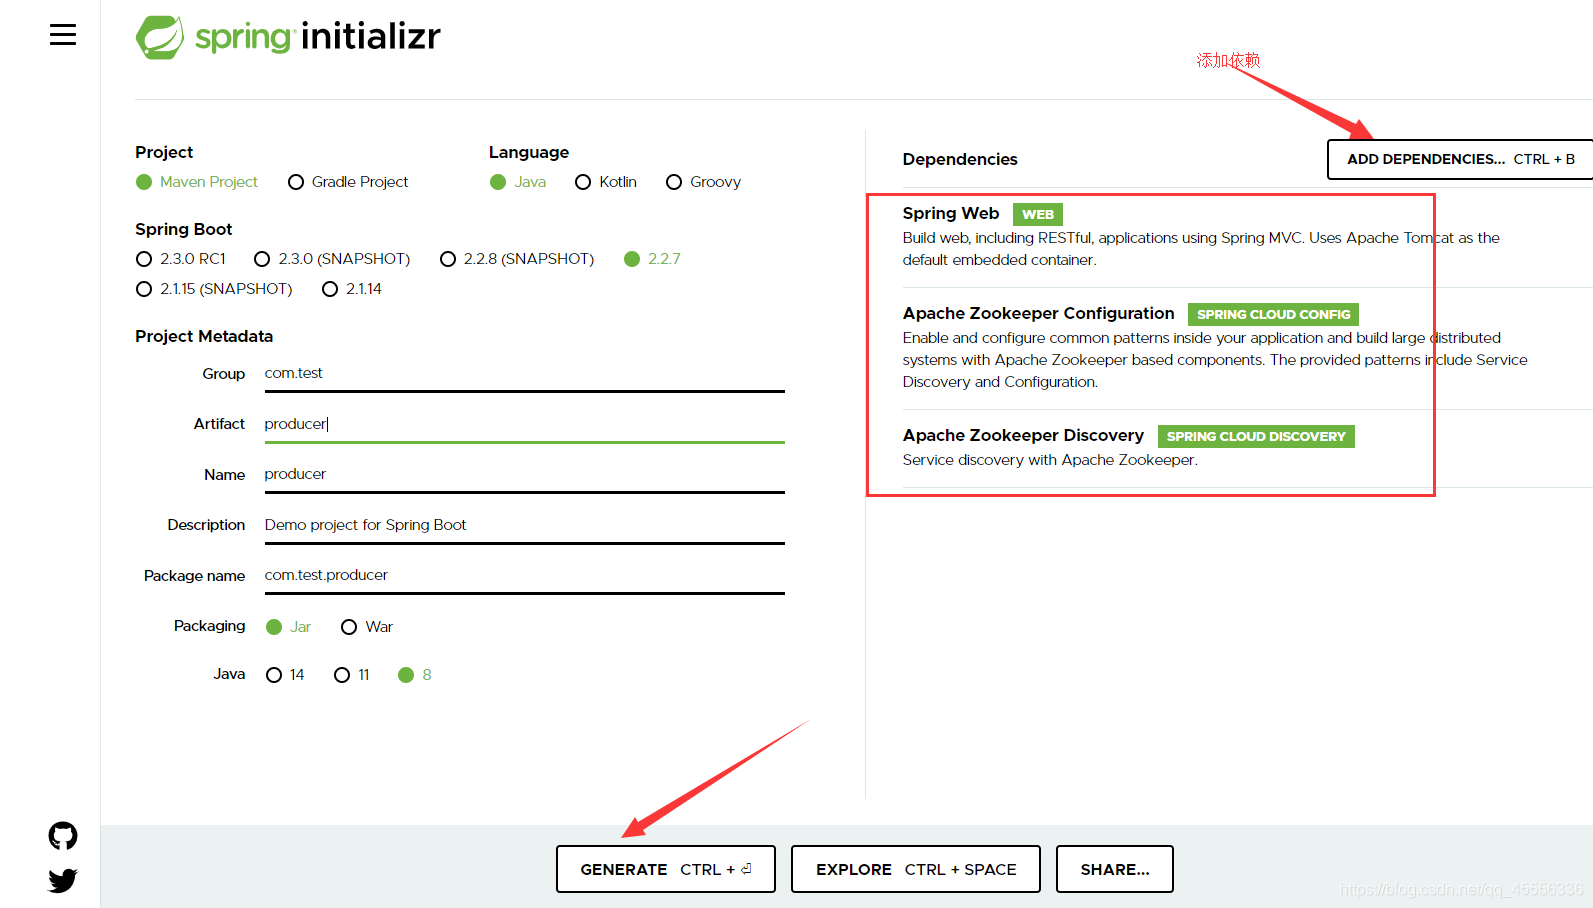Screen dimensions: 1593x908
Task: Select Spring Boot 2.2.7
Action: (652, 259)
